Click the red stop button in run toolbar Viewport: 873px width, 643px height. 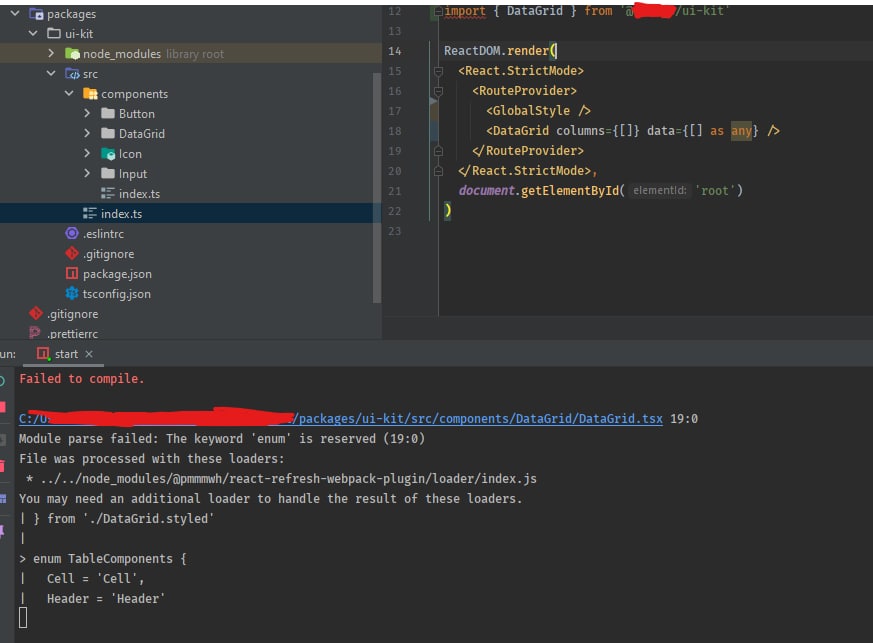(x=2, y=407)
